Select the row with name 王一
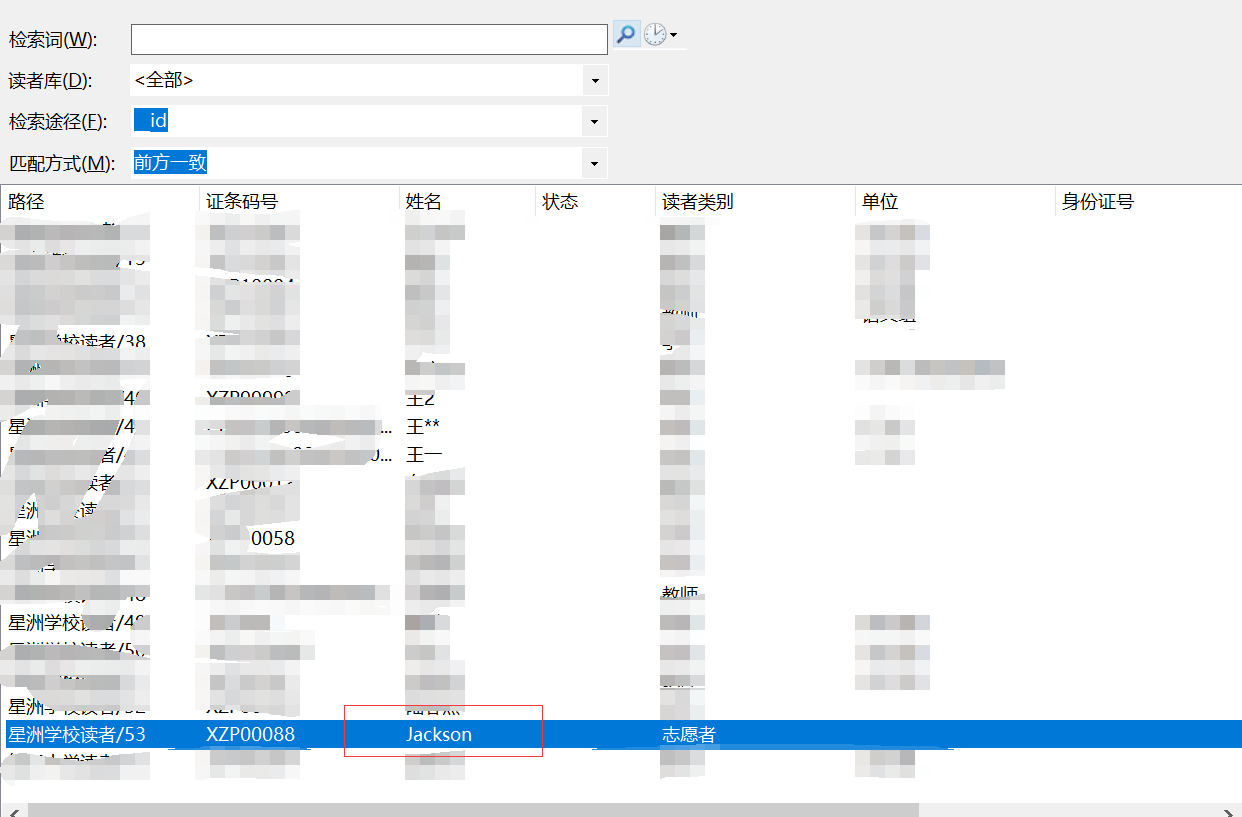The image size is (1242, 817). coord(621,455)
